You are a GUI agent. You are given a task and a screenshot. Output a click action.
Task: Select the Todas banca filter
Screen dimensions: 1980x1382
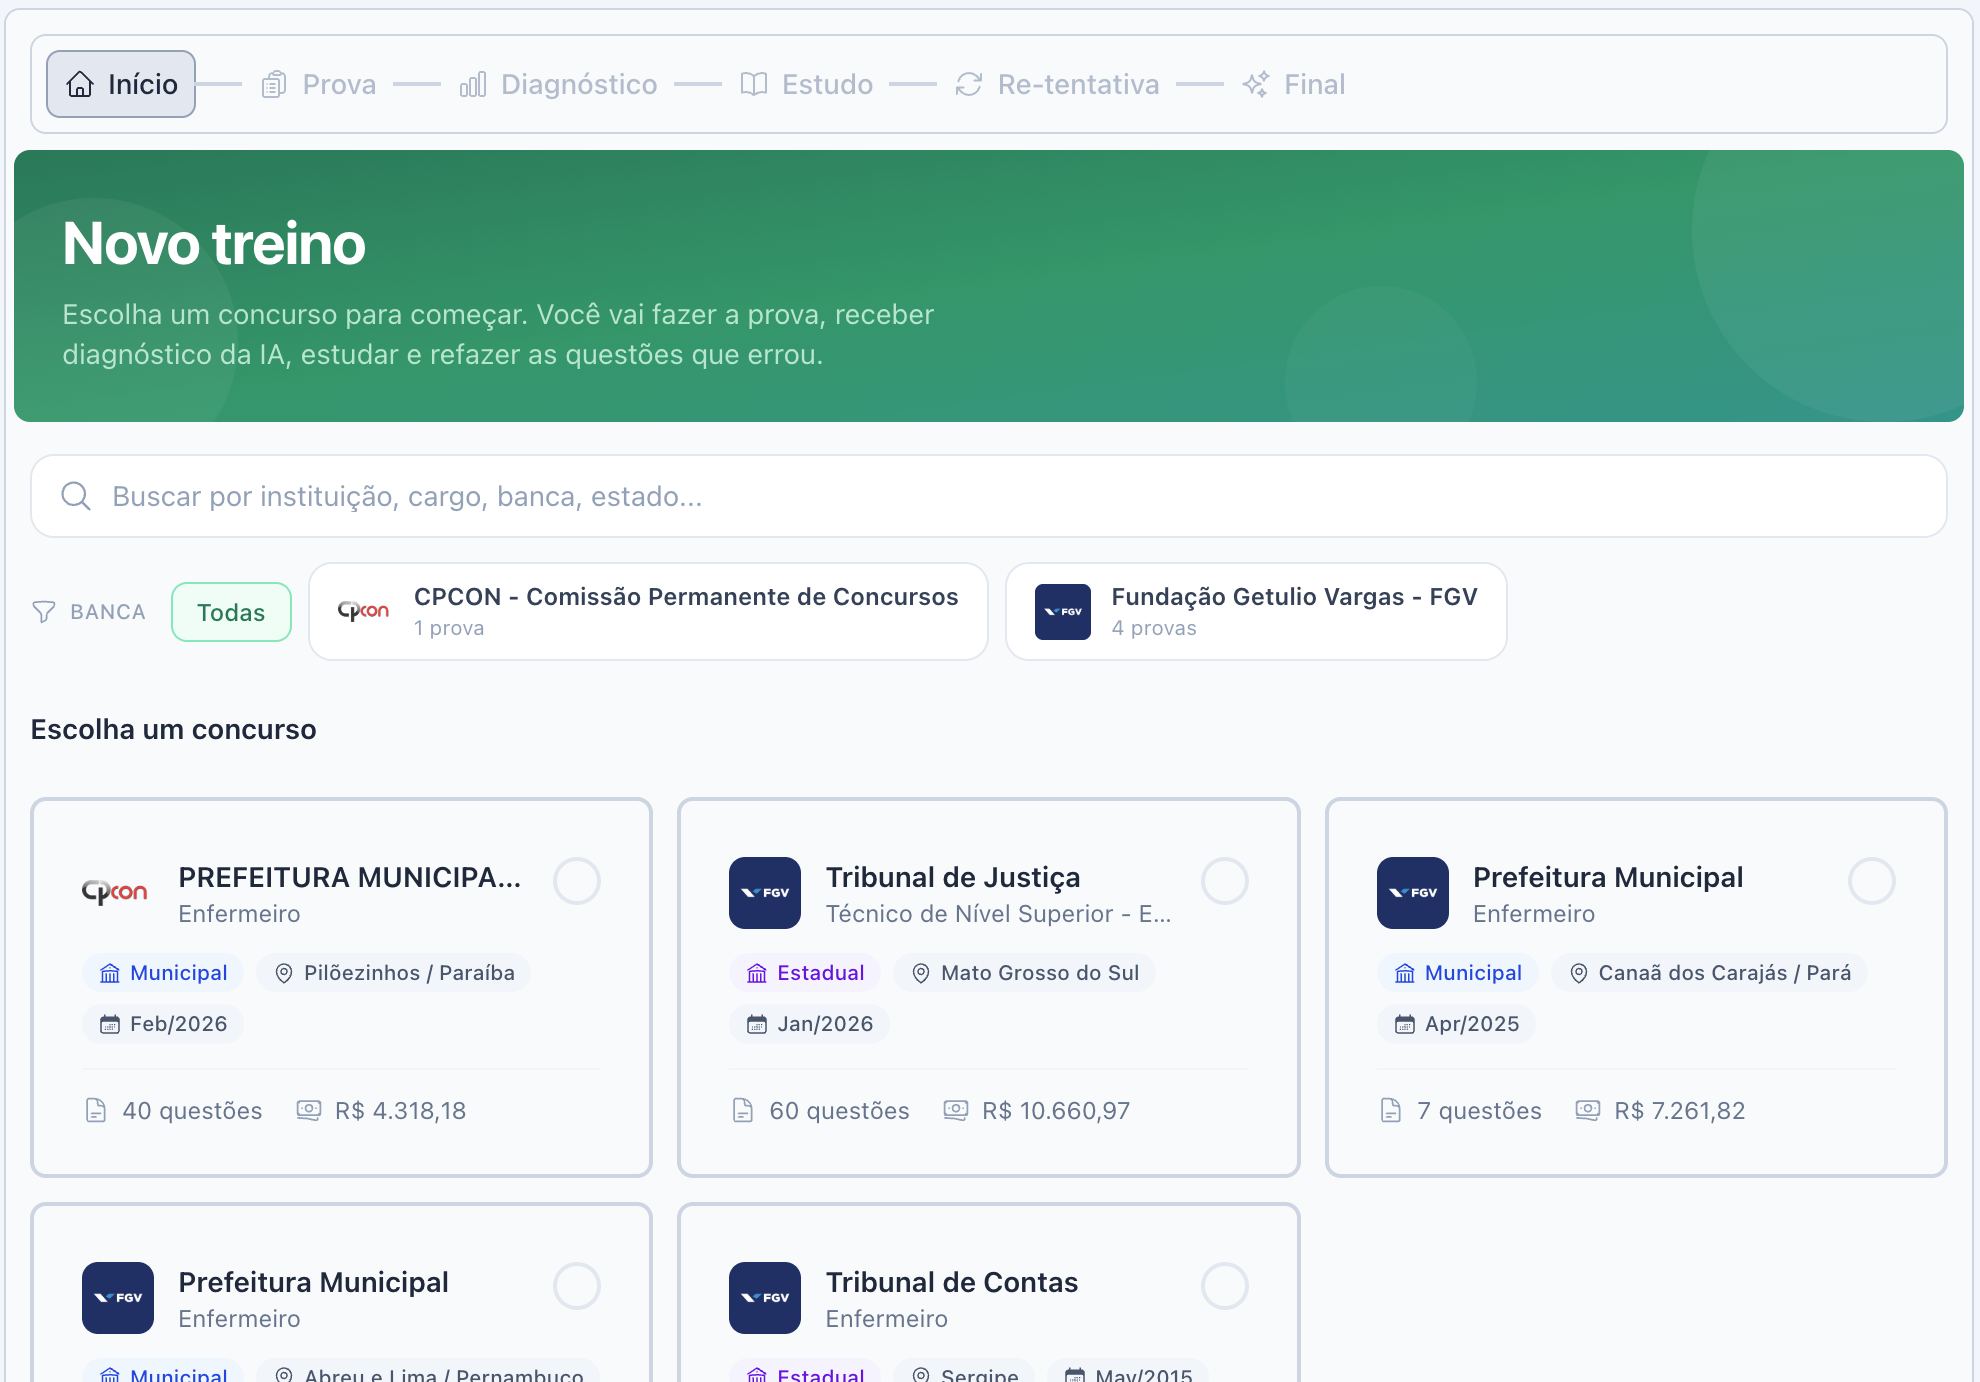[x=231, y=612]
